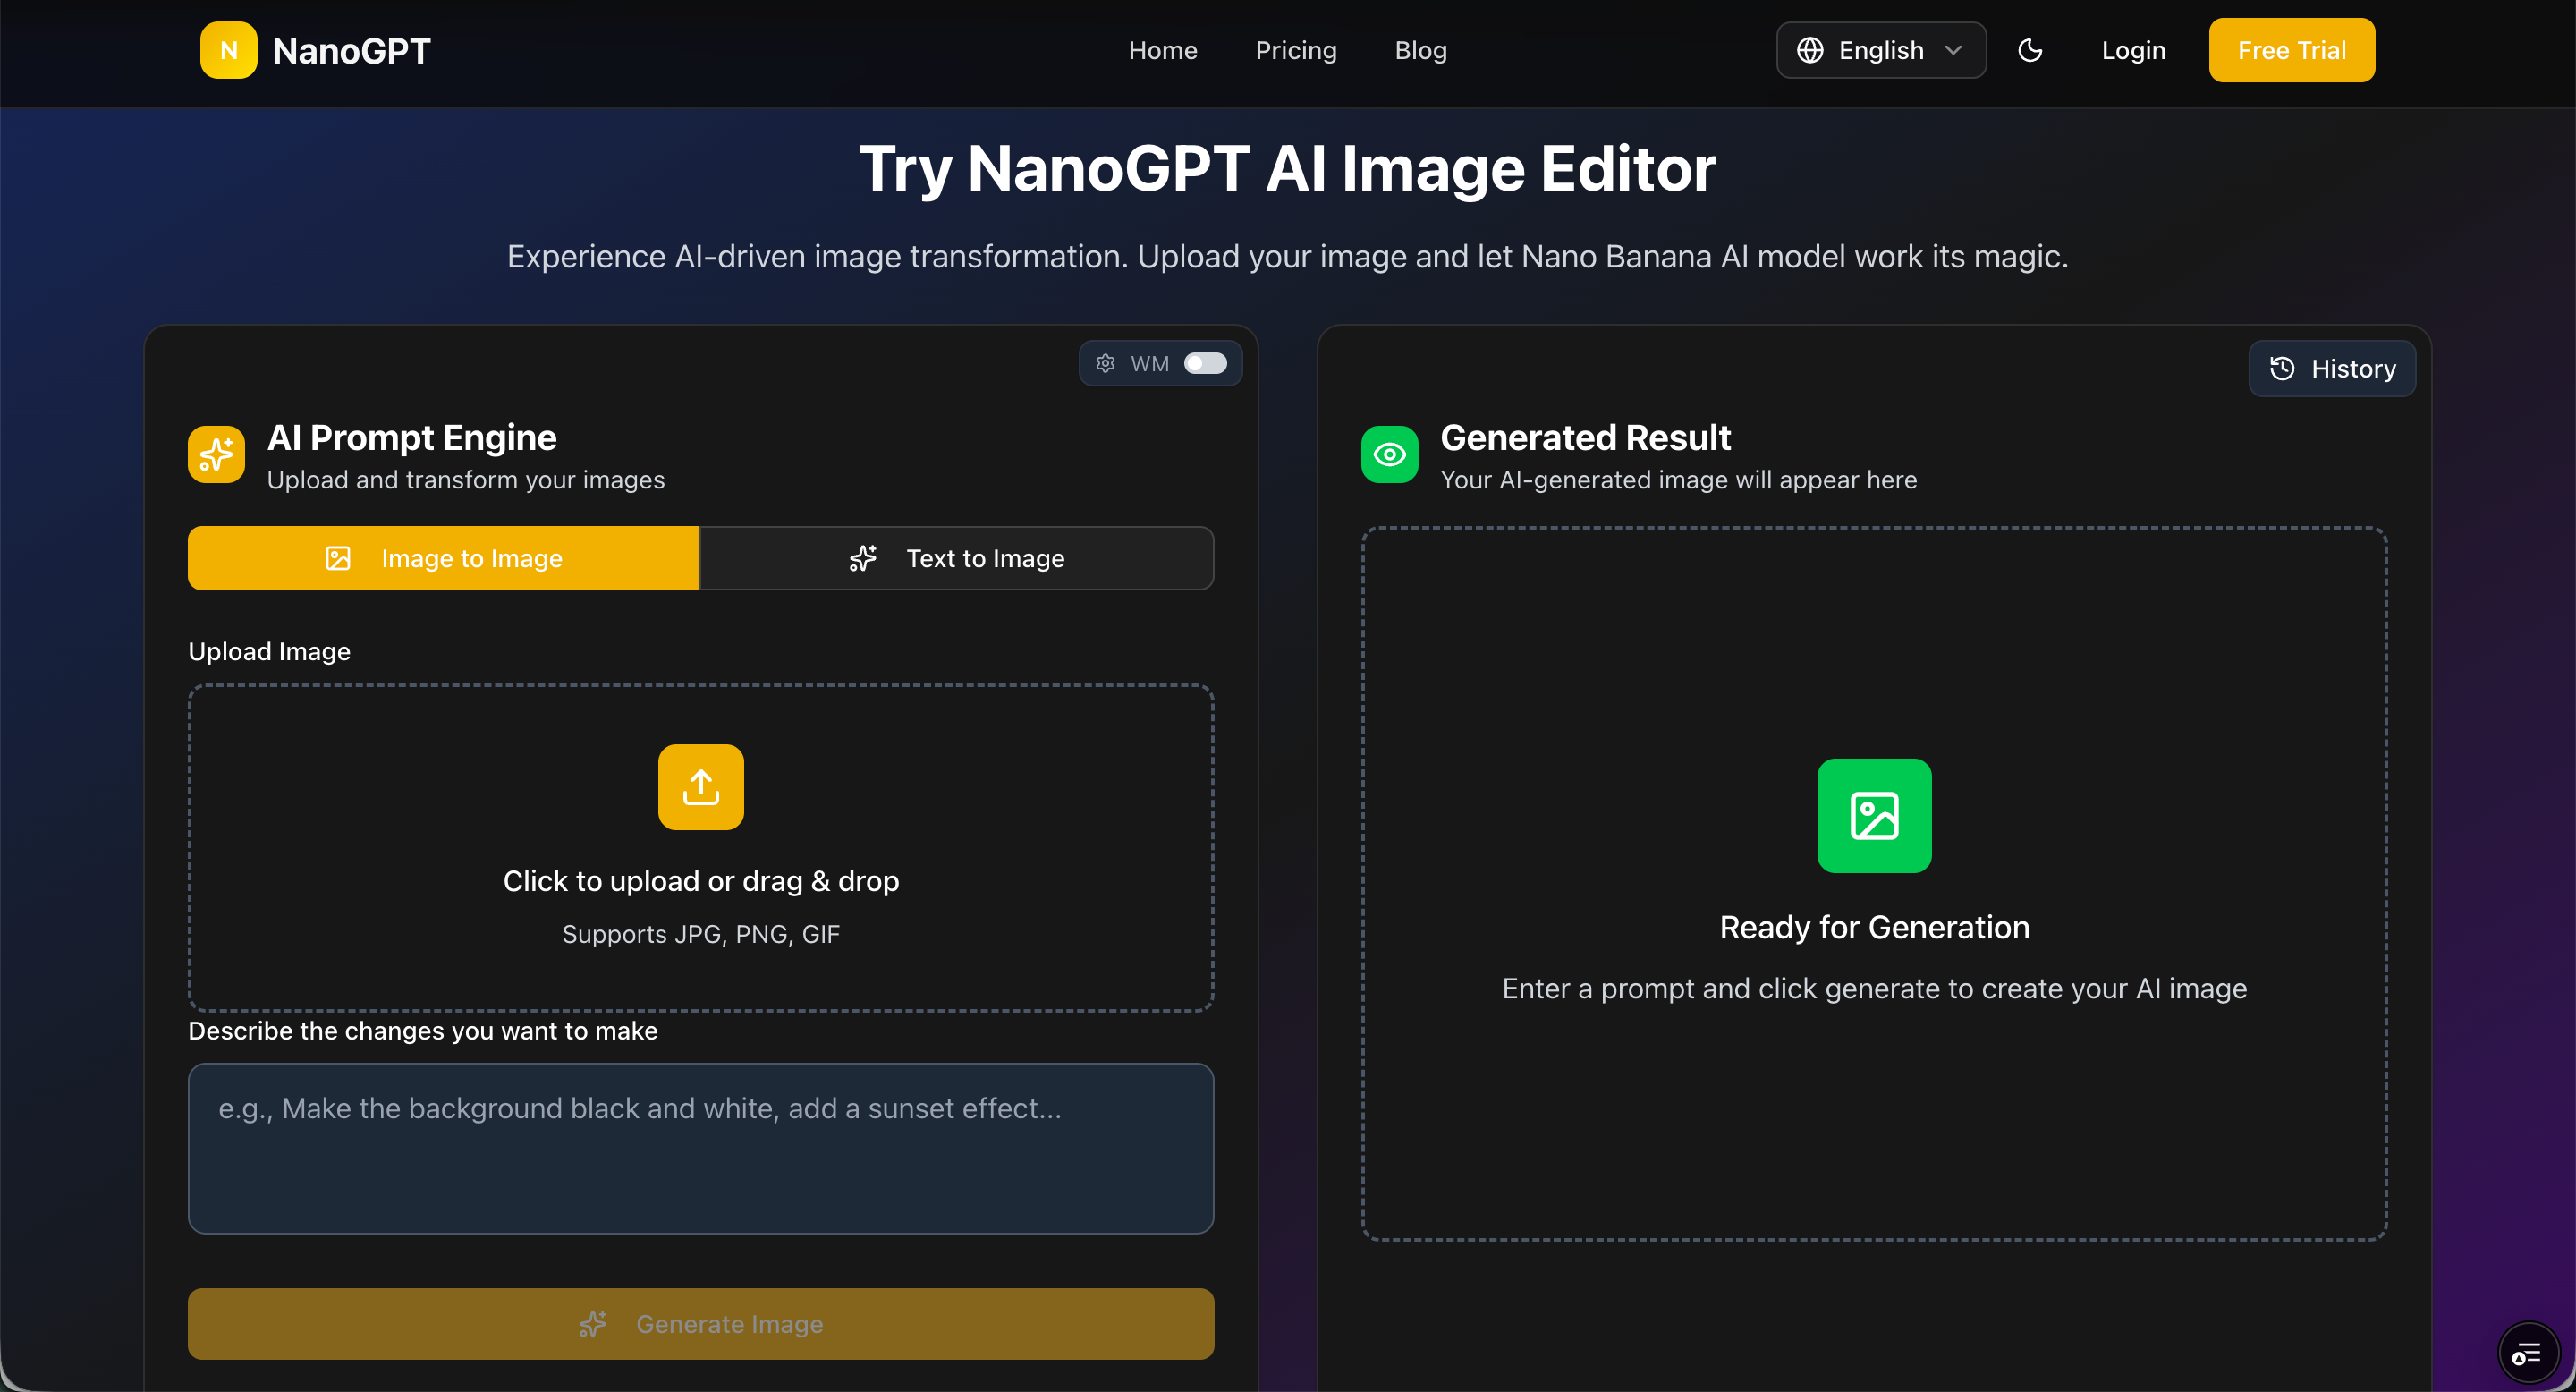Click the prompt description text area
2576x1392 pixels.
(x=700, y=1148)
